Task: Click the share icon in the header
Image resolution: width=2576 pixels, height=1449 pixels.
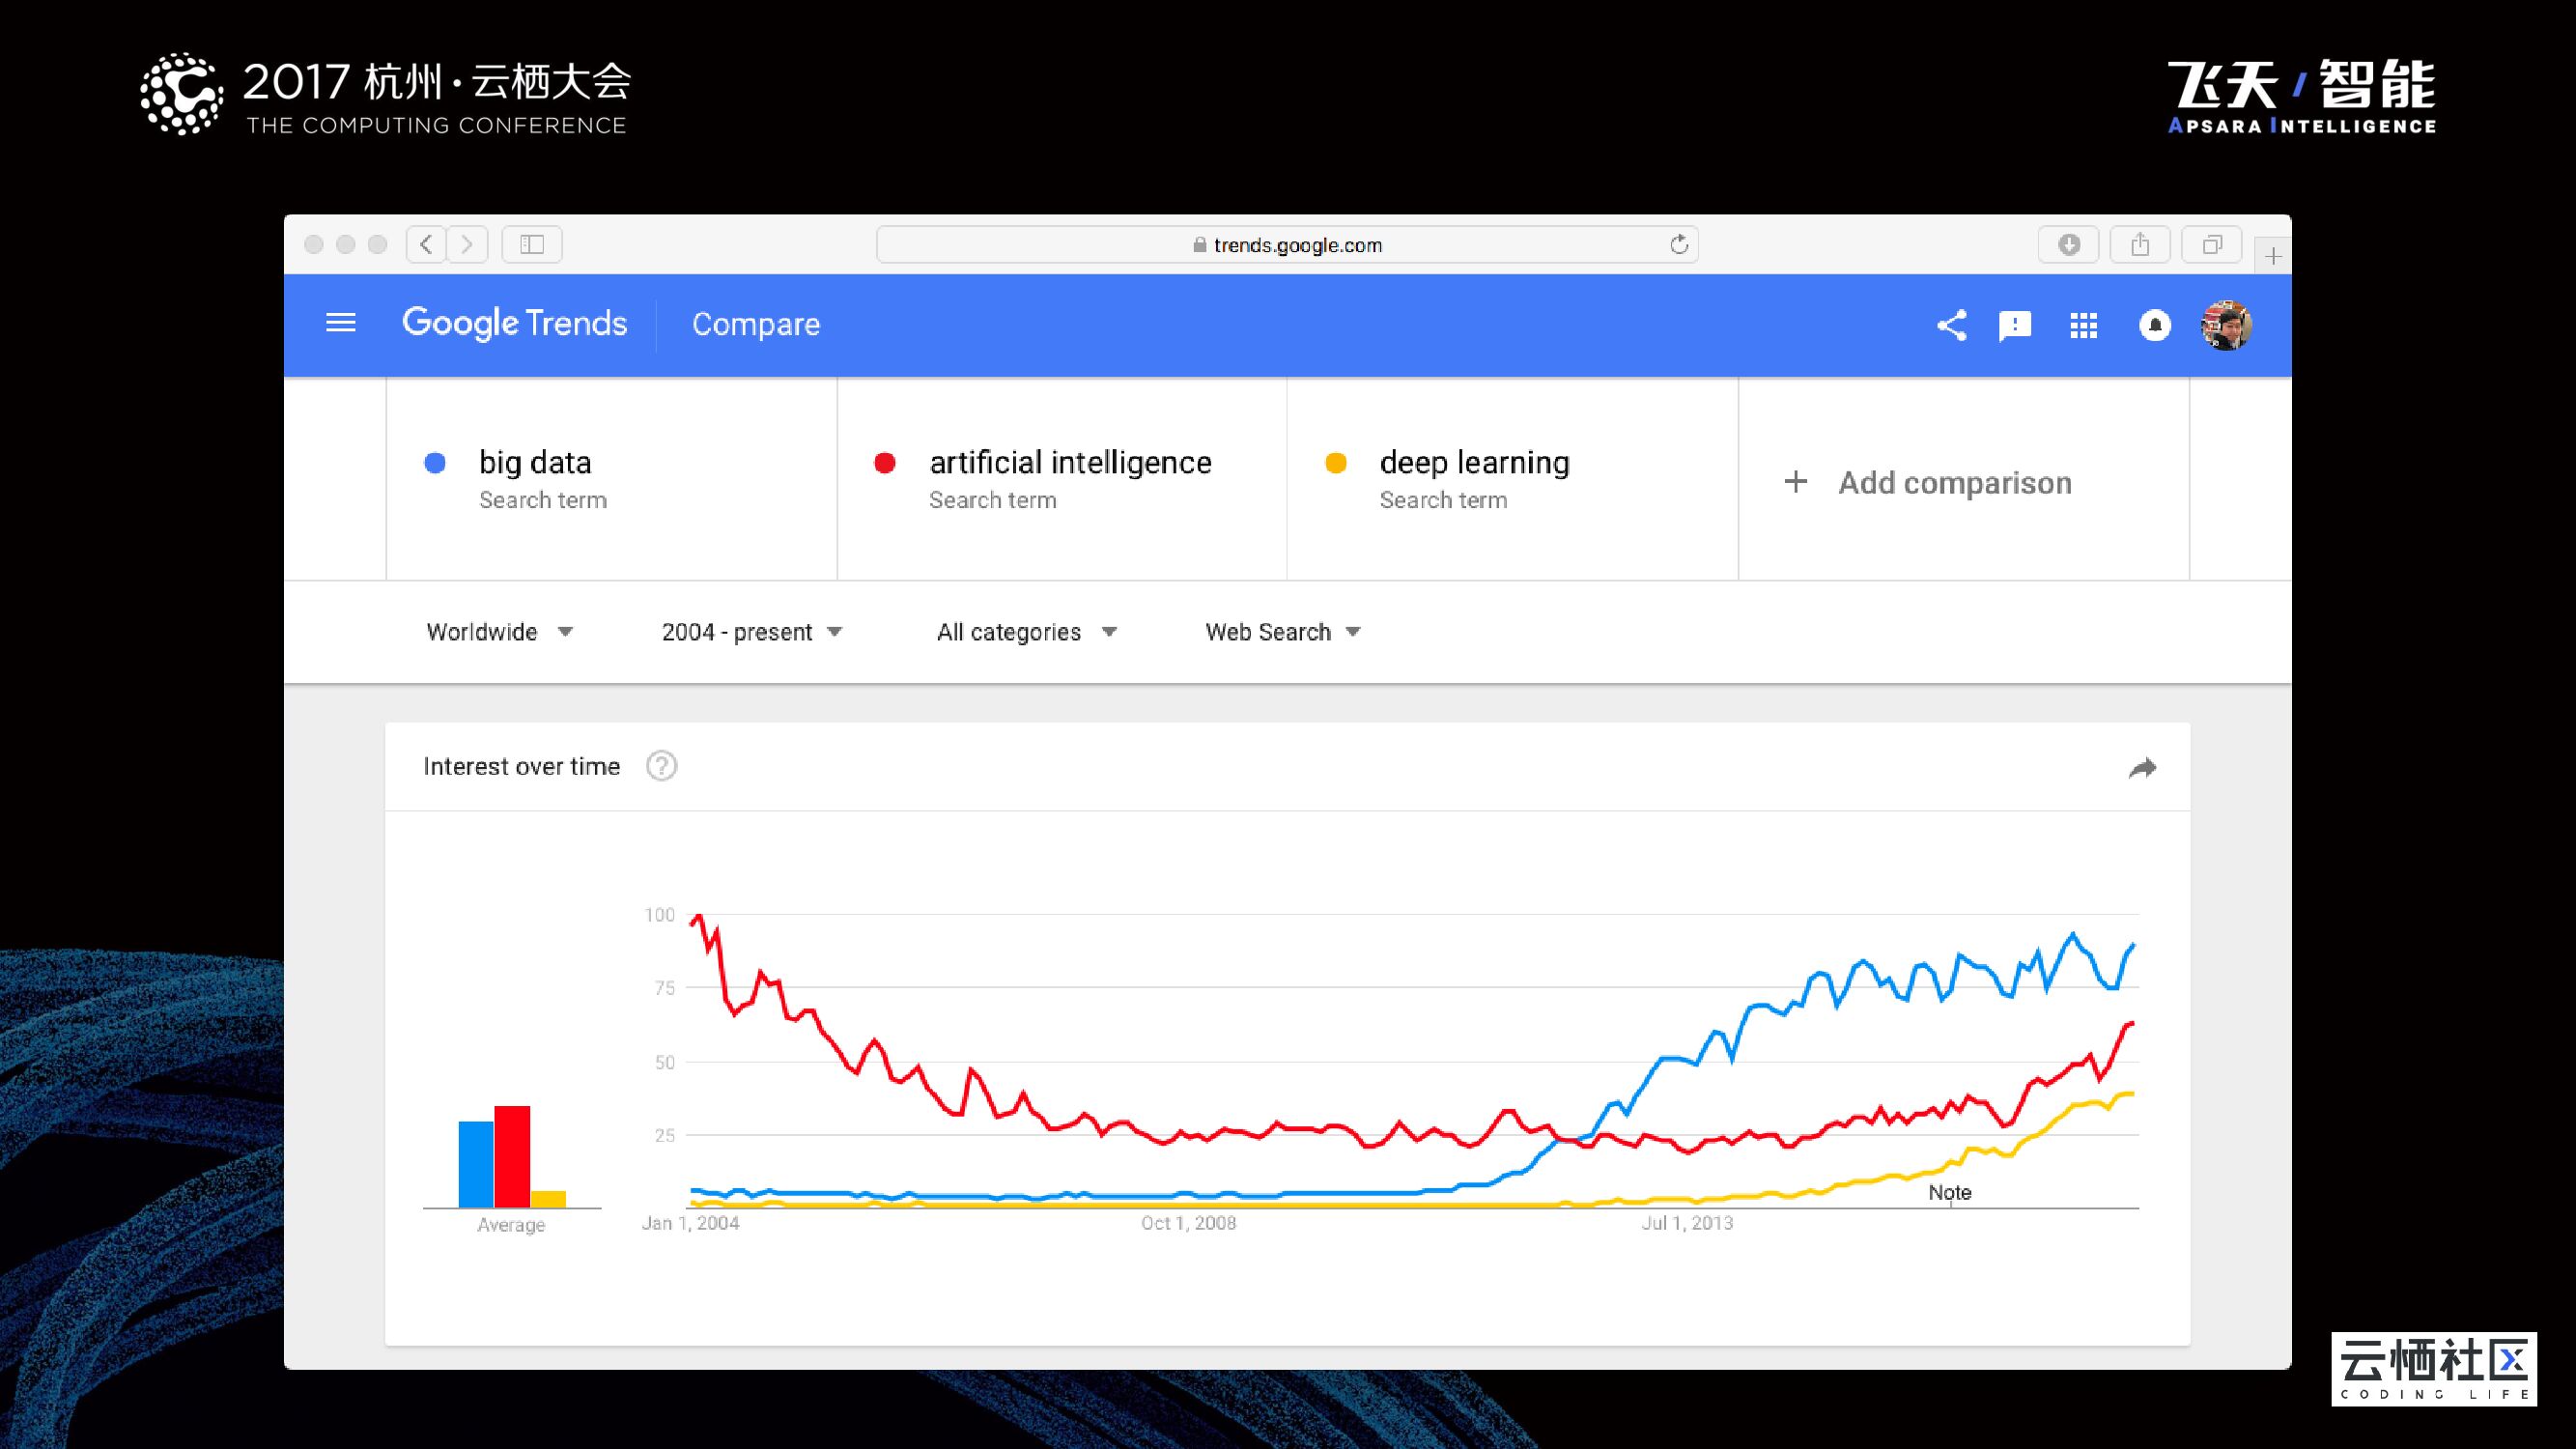Action: [x=1951, y=325]
